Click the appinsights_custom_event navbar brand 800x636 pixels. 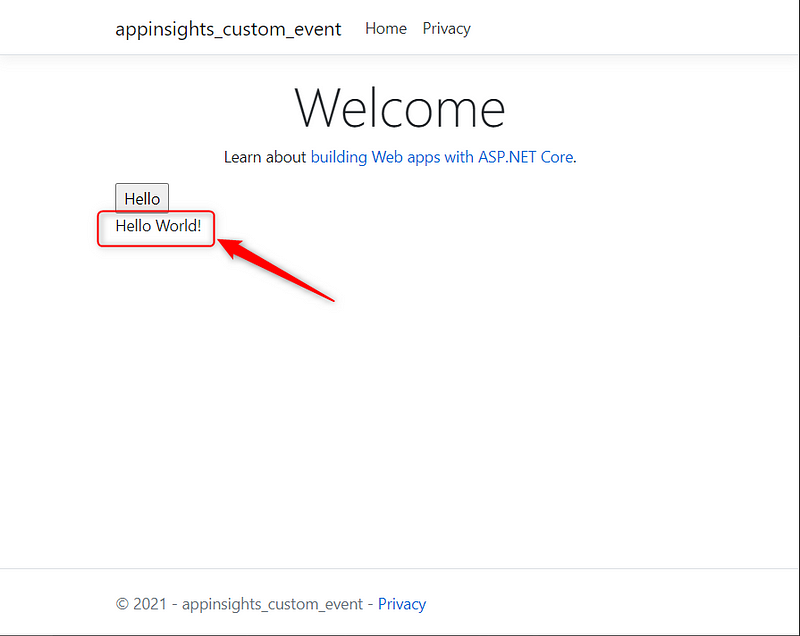coord(228,29)
